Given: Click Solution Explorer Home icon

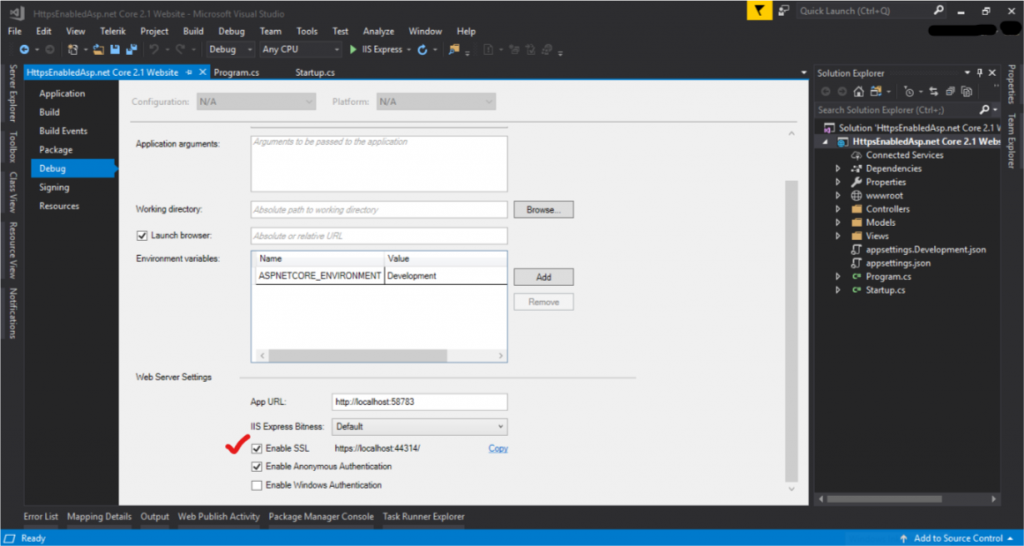Looking at the screenshot, I should (x=859, y=91).
